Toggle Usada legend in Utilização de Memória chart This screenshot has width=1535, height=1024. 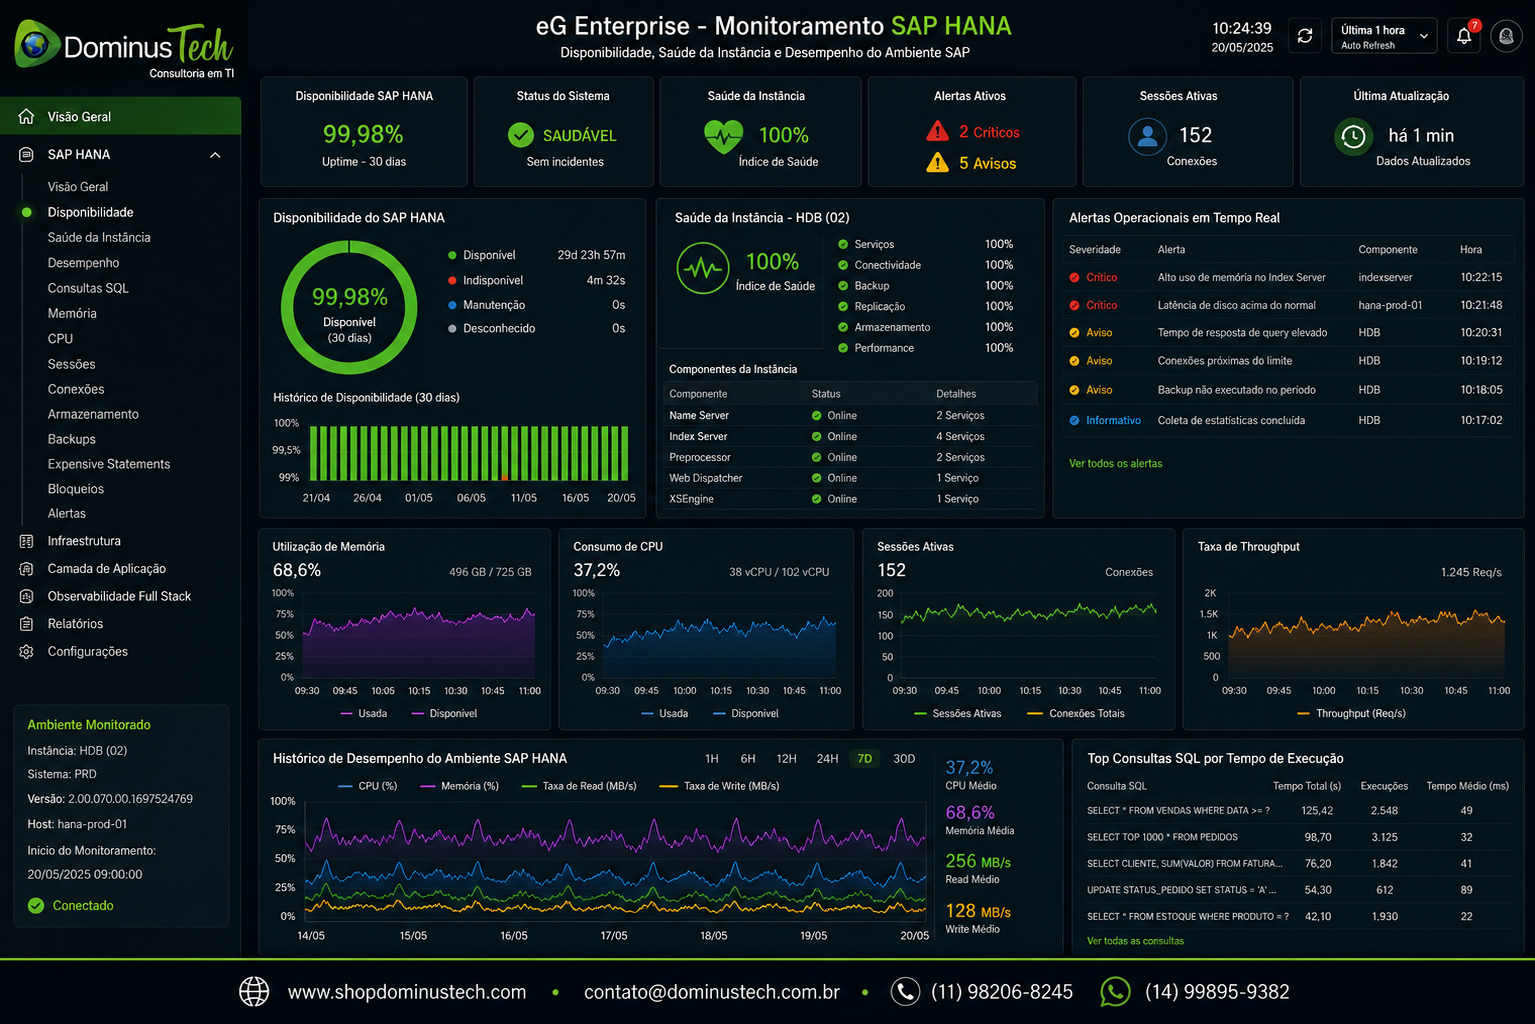(364, 713)
